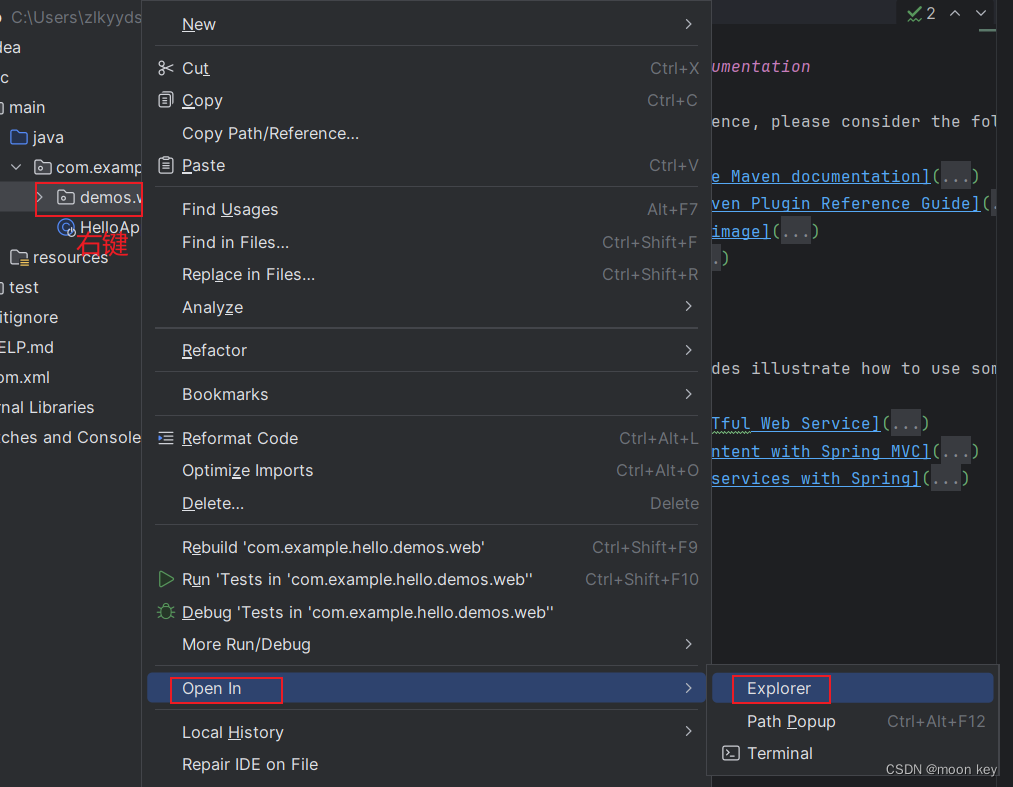This screenshot has height=787, width=1013.
Task: Click the Reformat Code icon
Action: tap(165, 438)
